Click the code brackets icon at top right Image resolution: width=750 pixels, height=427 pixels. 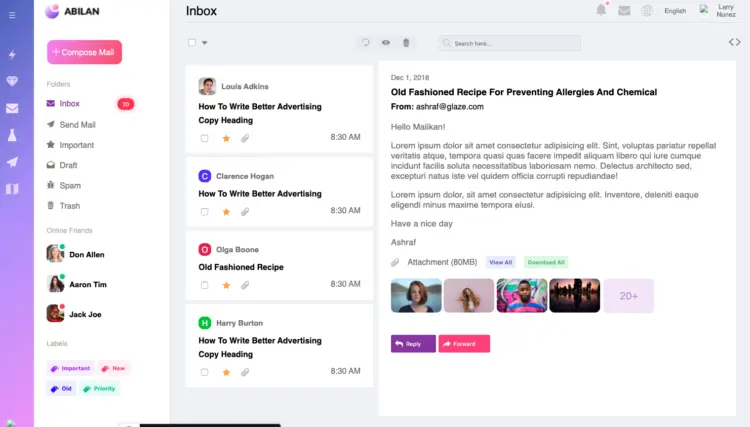click(734, 42)
